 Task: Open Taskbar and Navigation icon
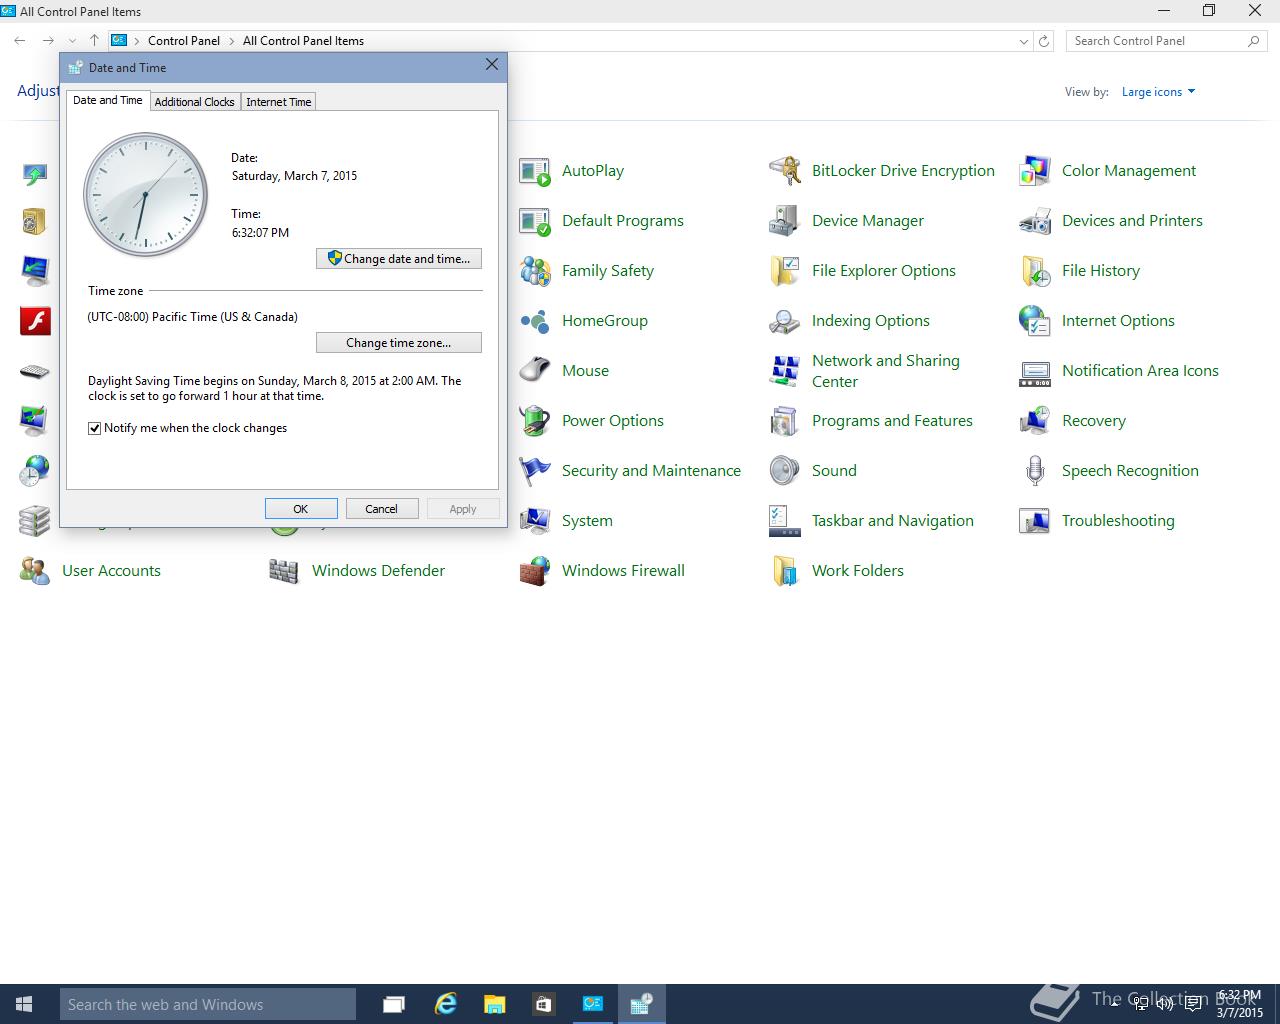pos(785,521)
